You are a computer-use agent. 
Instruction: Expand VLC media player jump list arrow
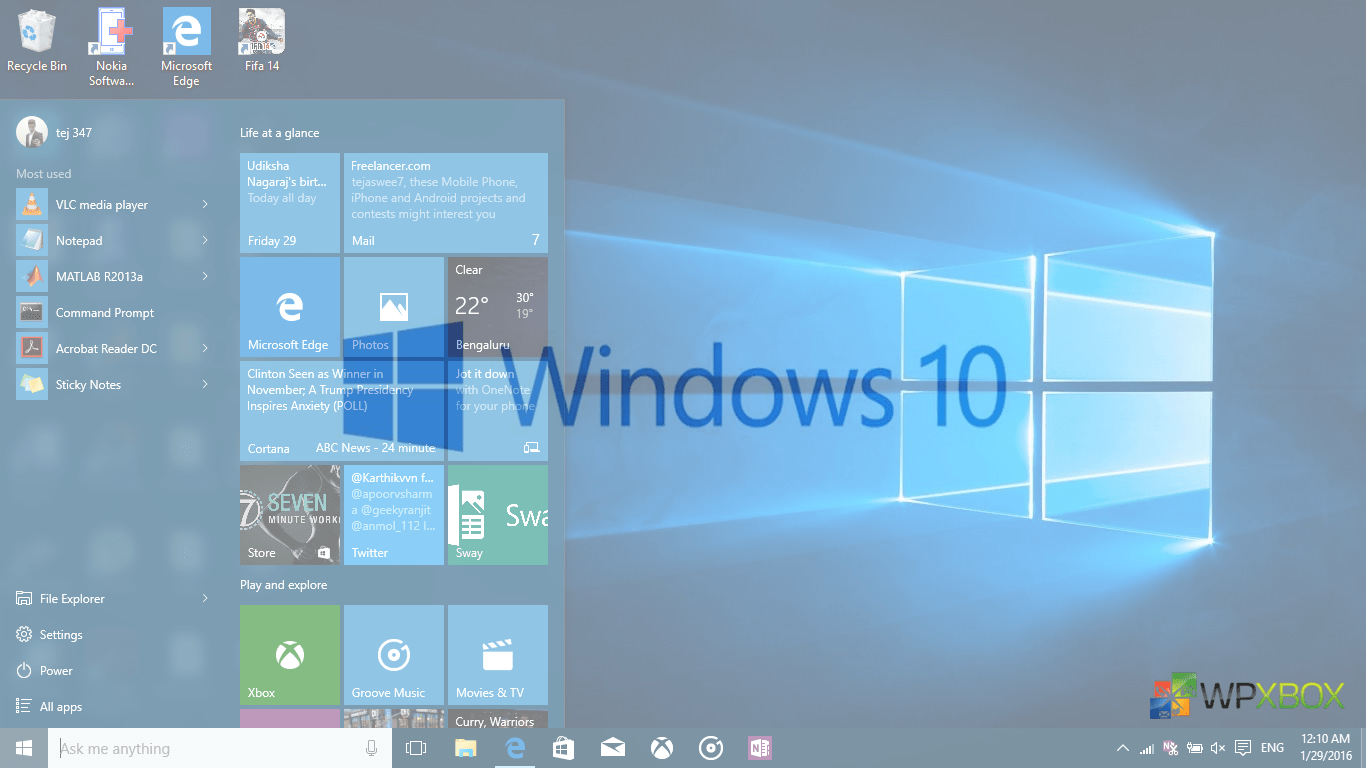[x=205, y=205]
